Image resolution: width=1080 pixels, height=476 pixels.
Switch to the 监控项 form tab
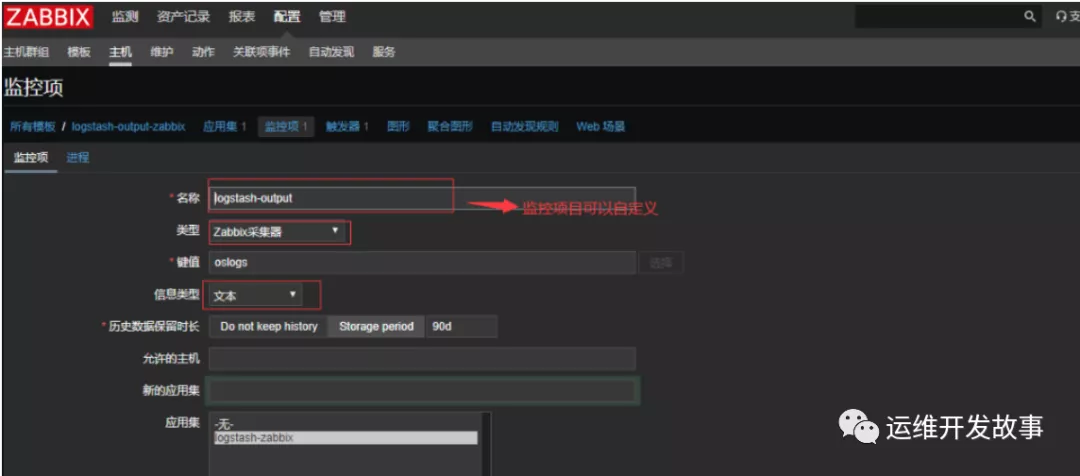point(31,158)
